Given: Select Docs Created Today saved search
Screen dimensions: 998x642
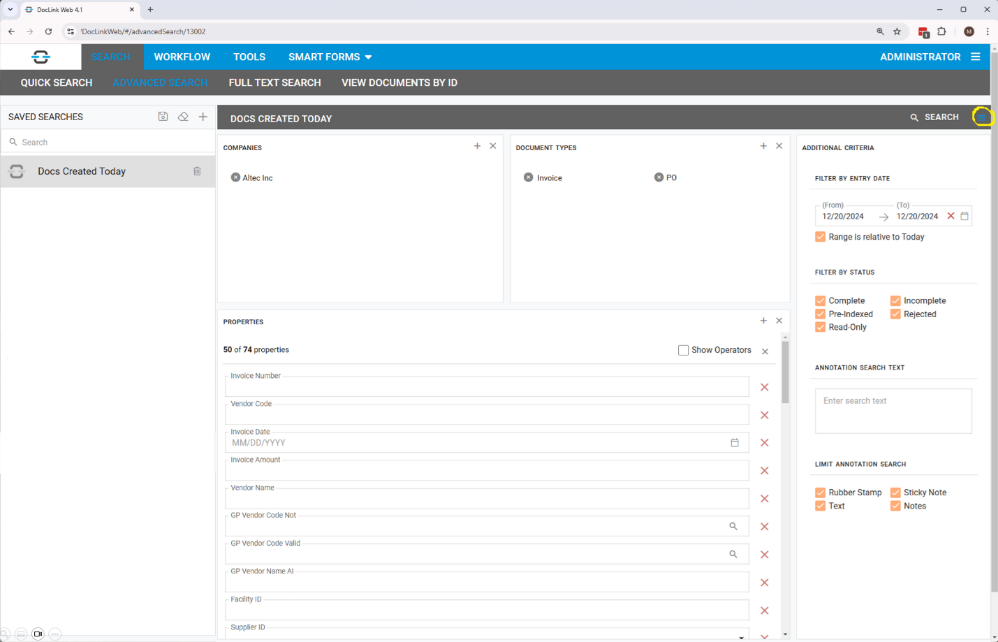Looking at the screenshot, I should pyautogui.click(x=108, y=171).
